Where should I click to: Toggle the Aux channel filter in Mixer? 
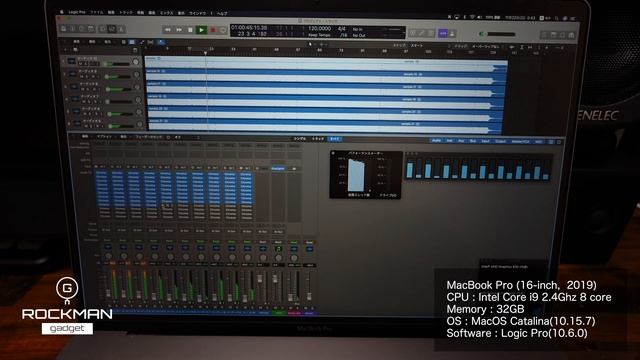click(461, 141)
